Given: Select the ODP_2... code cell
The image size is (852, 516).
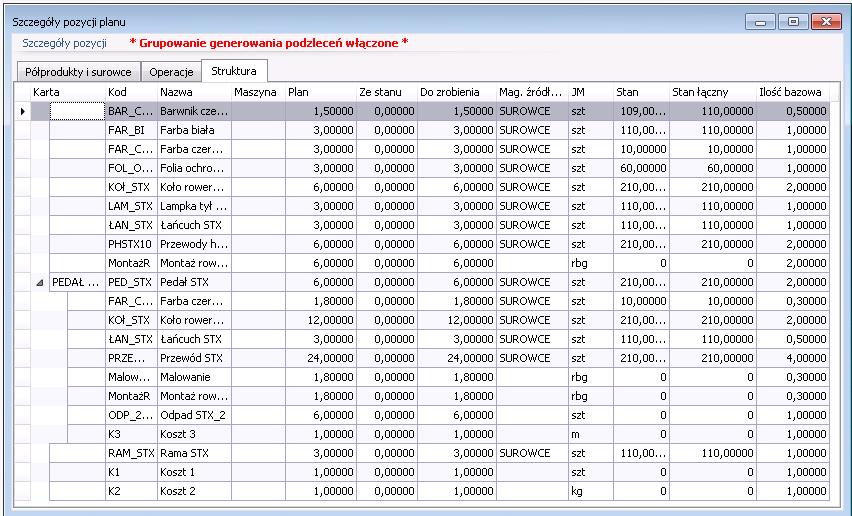Looking at the screenshot, I should (x=131, y=416).
